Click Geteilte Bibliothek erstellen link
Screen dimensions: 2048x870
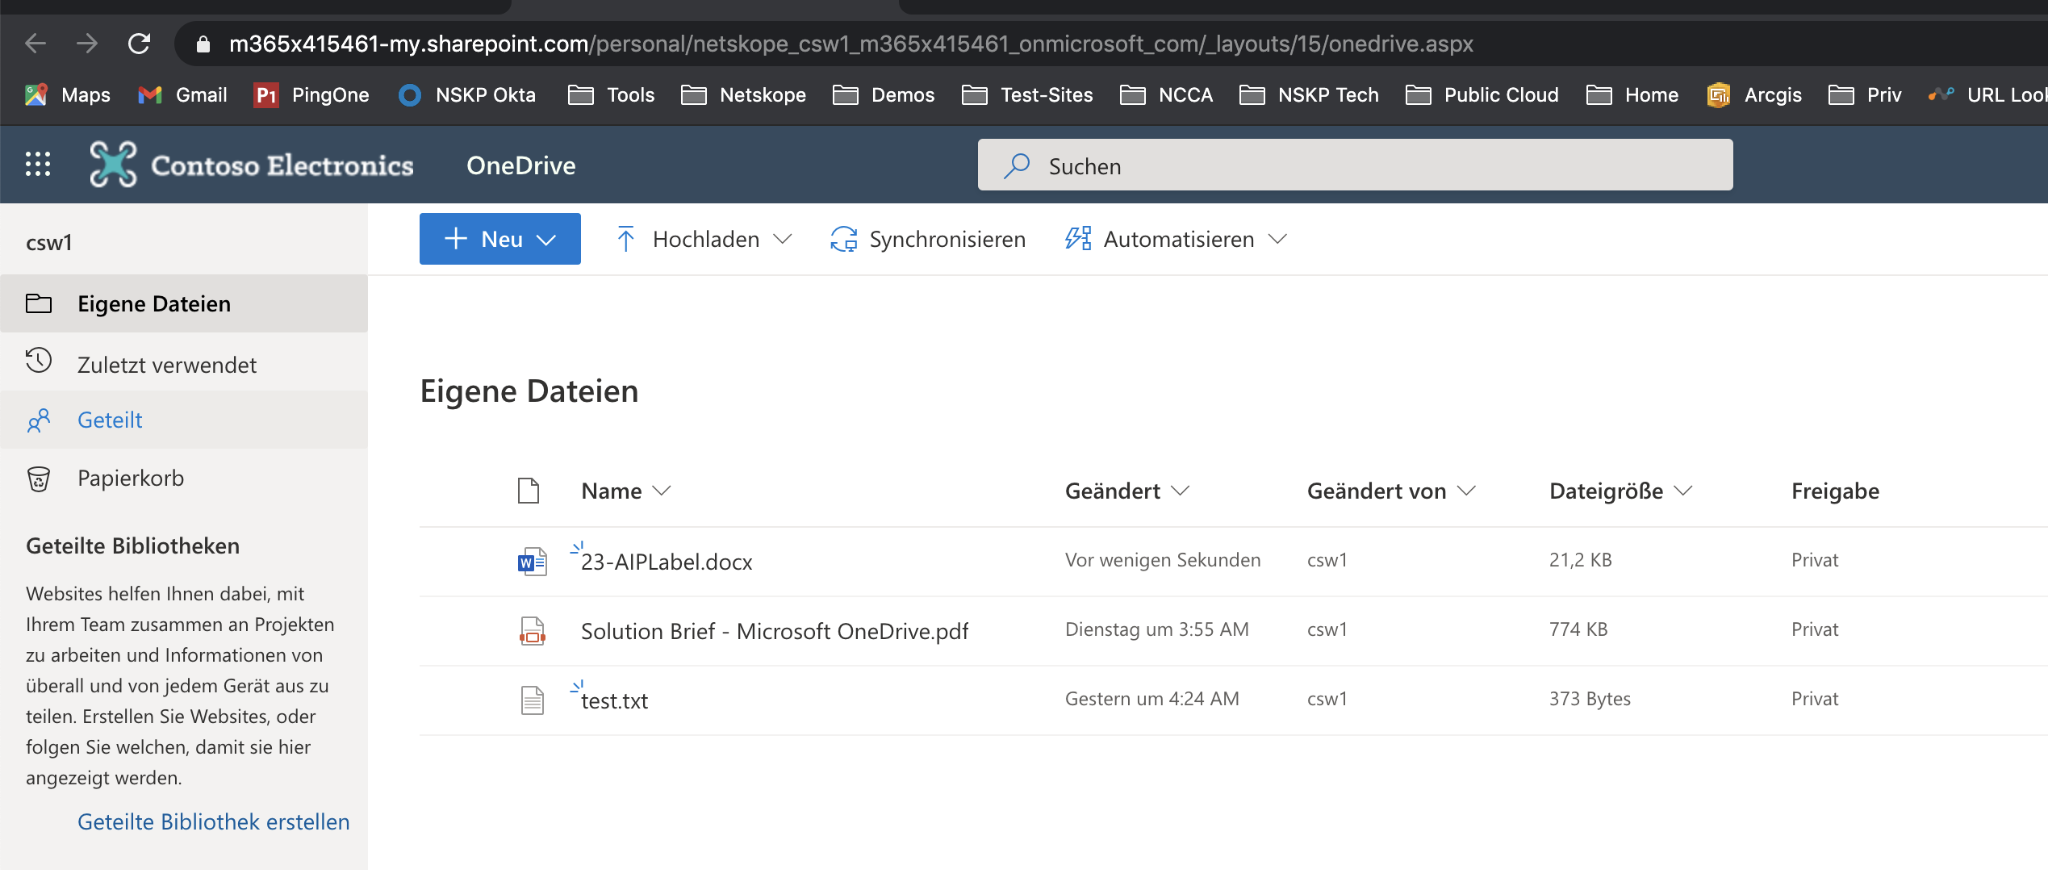213,822
